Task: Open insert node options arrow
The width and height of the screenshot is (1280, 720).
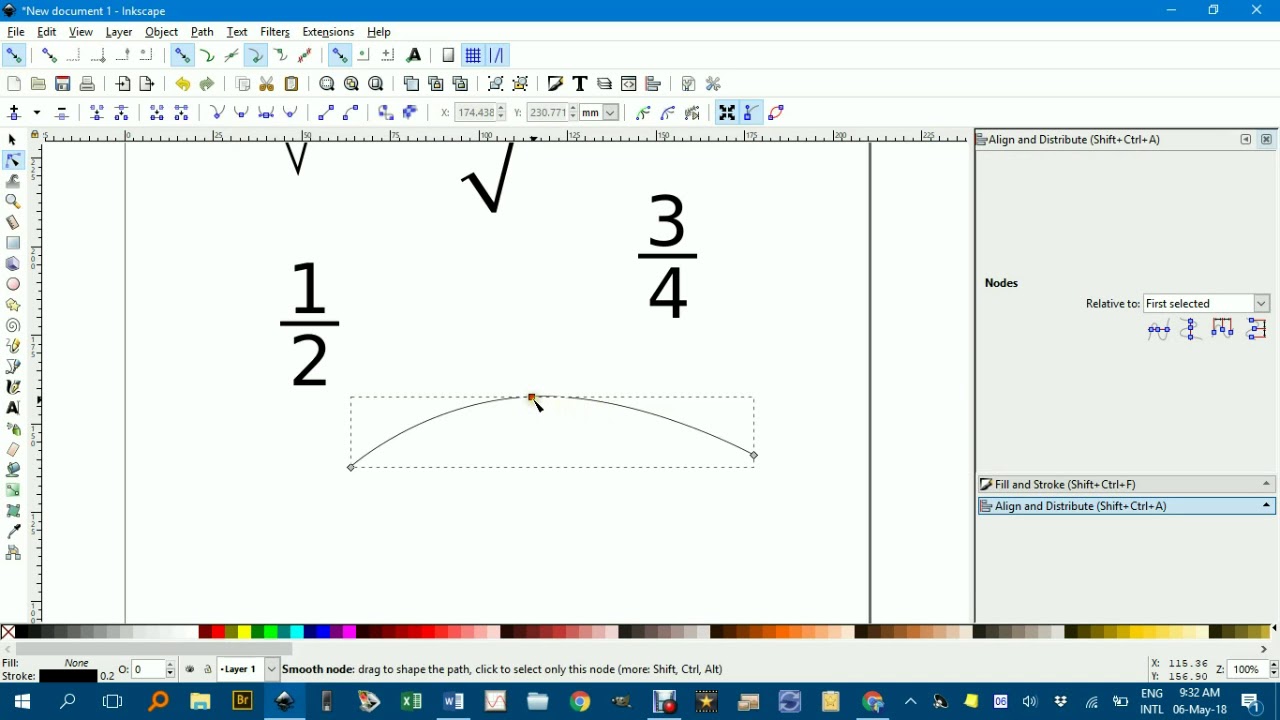Action: pyautogui.click(x=37, y=113)
